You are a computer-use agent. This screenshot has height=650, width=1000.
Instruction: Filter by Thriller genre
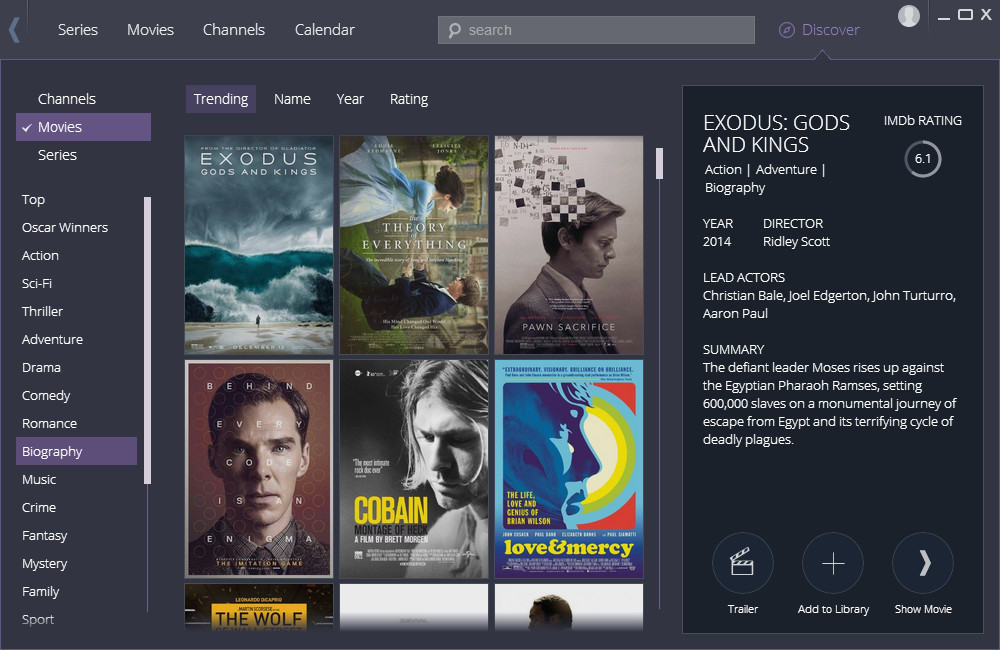click(42, 312)
